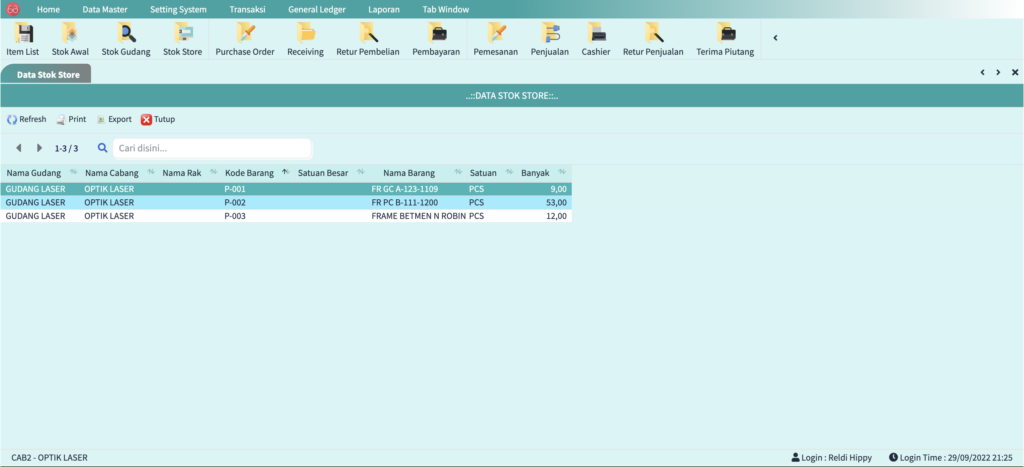Click the Terima Piutang icon
This screenshot has height=467, width=1024.
(725, 38)
